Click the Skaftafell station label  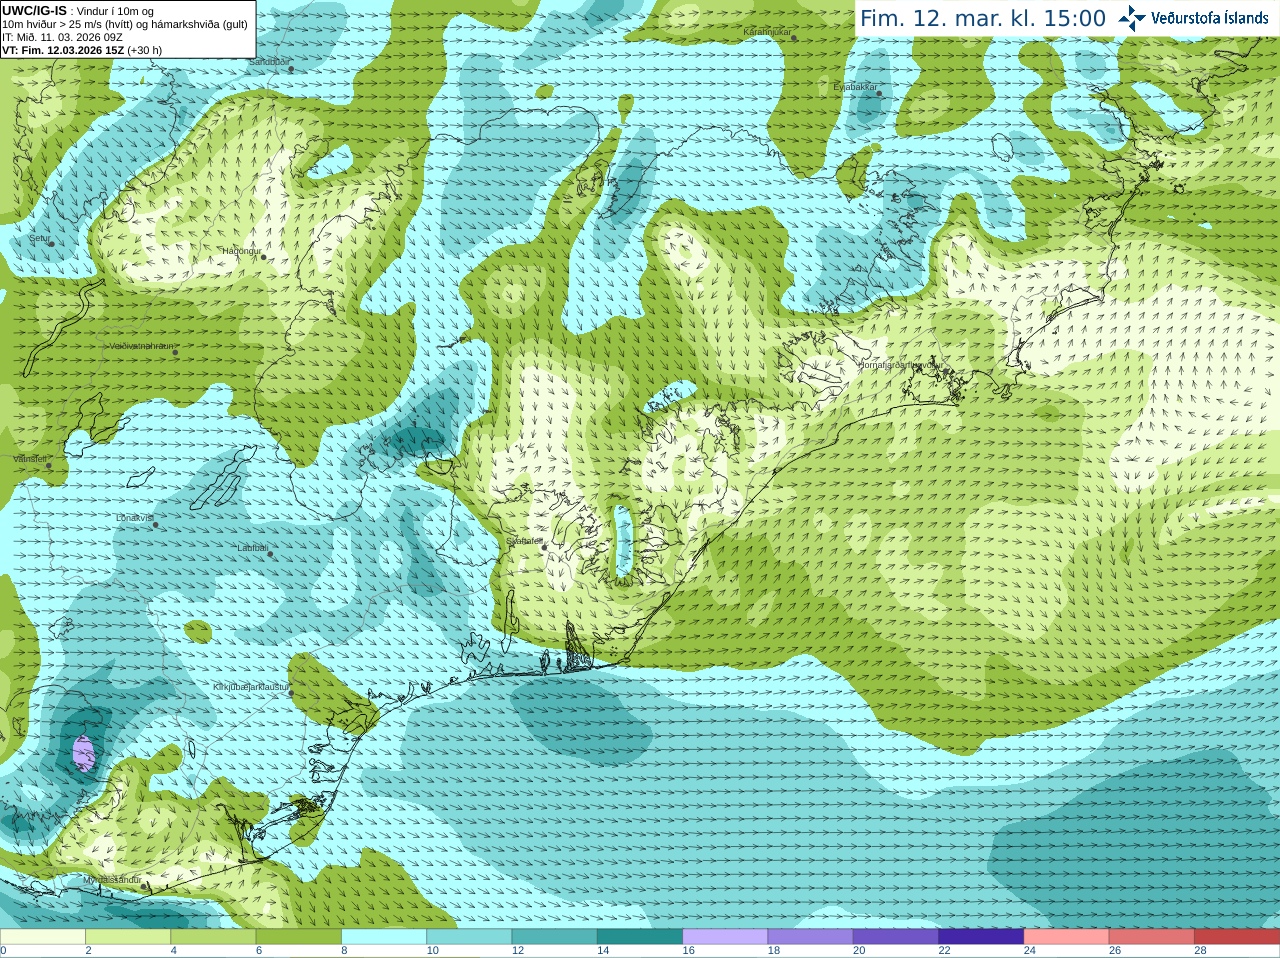point(523,540)
